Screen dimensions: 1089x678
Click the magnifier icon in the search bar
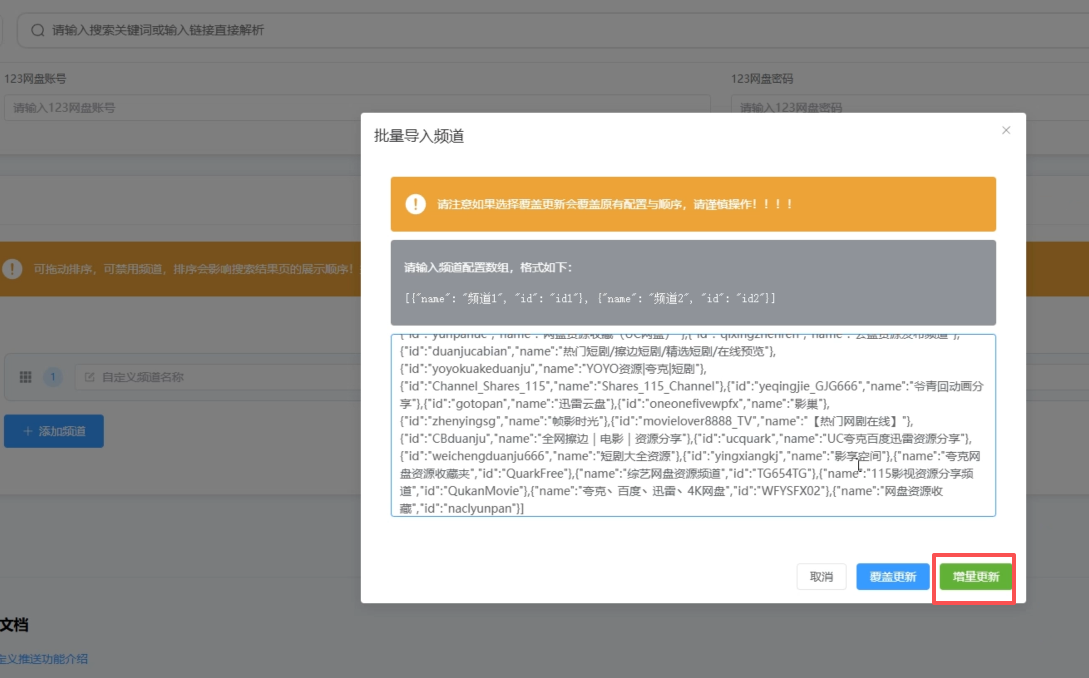[38, 30]
